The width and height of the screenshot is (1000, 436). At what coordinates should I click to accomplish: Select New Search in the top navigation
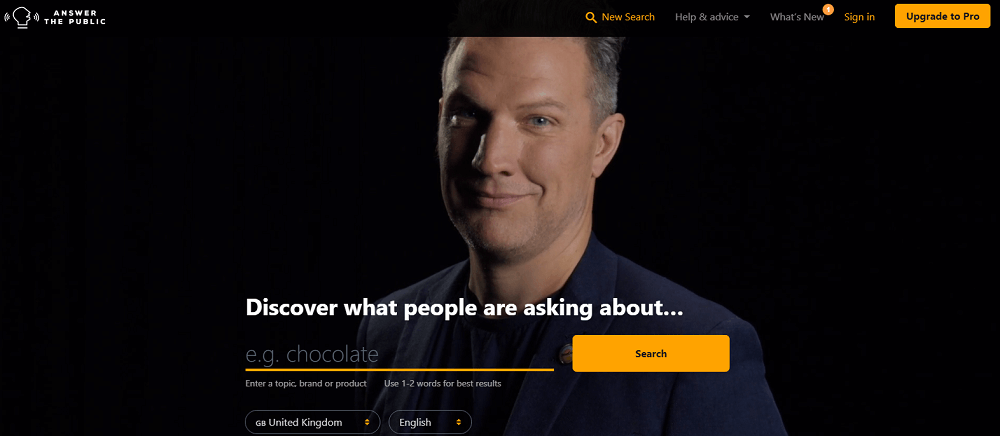pos(620,17)
